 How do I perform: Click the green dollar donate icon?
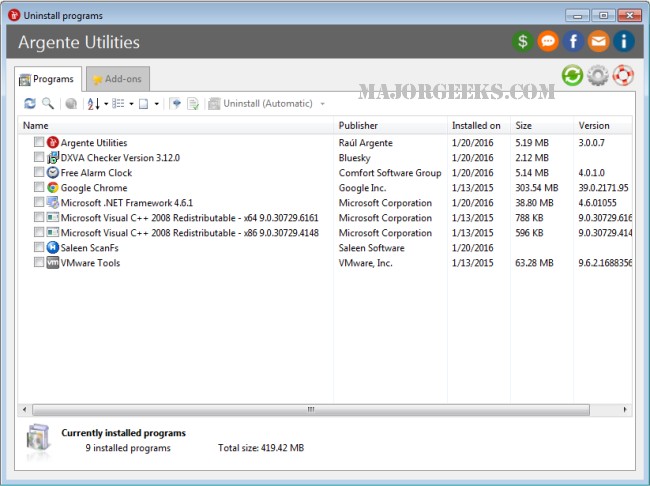522,42
